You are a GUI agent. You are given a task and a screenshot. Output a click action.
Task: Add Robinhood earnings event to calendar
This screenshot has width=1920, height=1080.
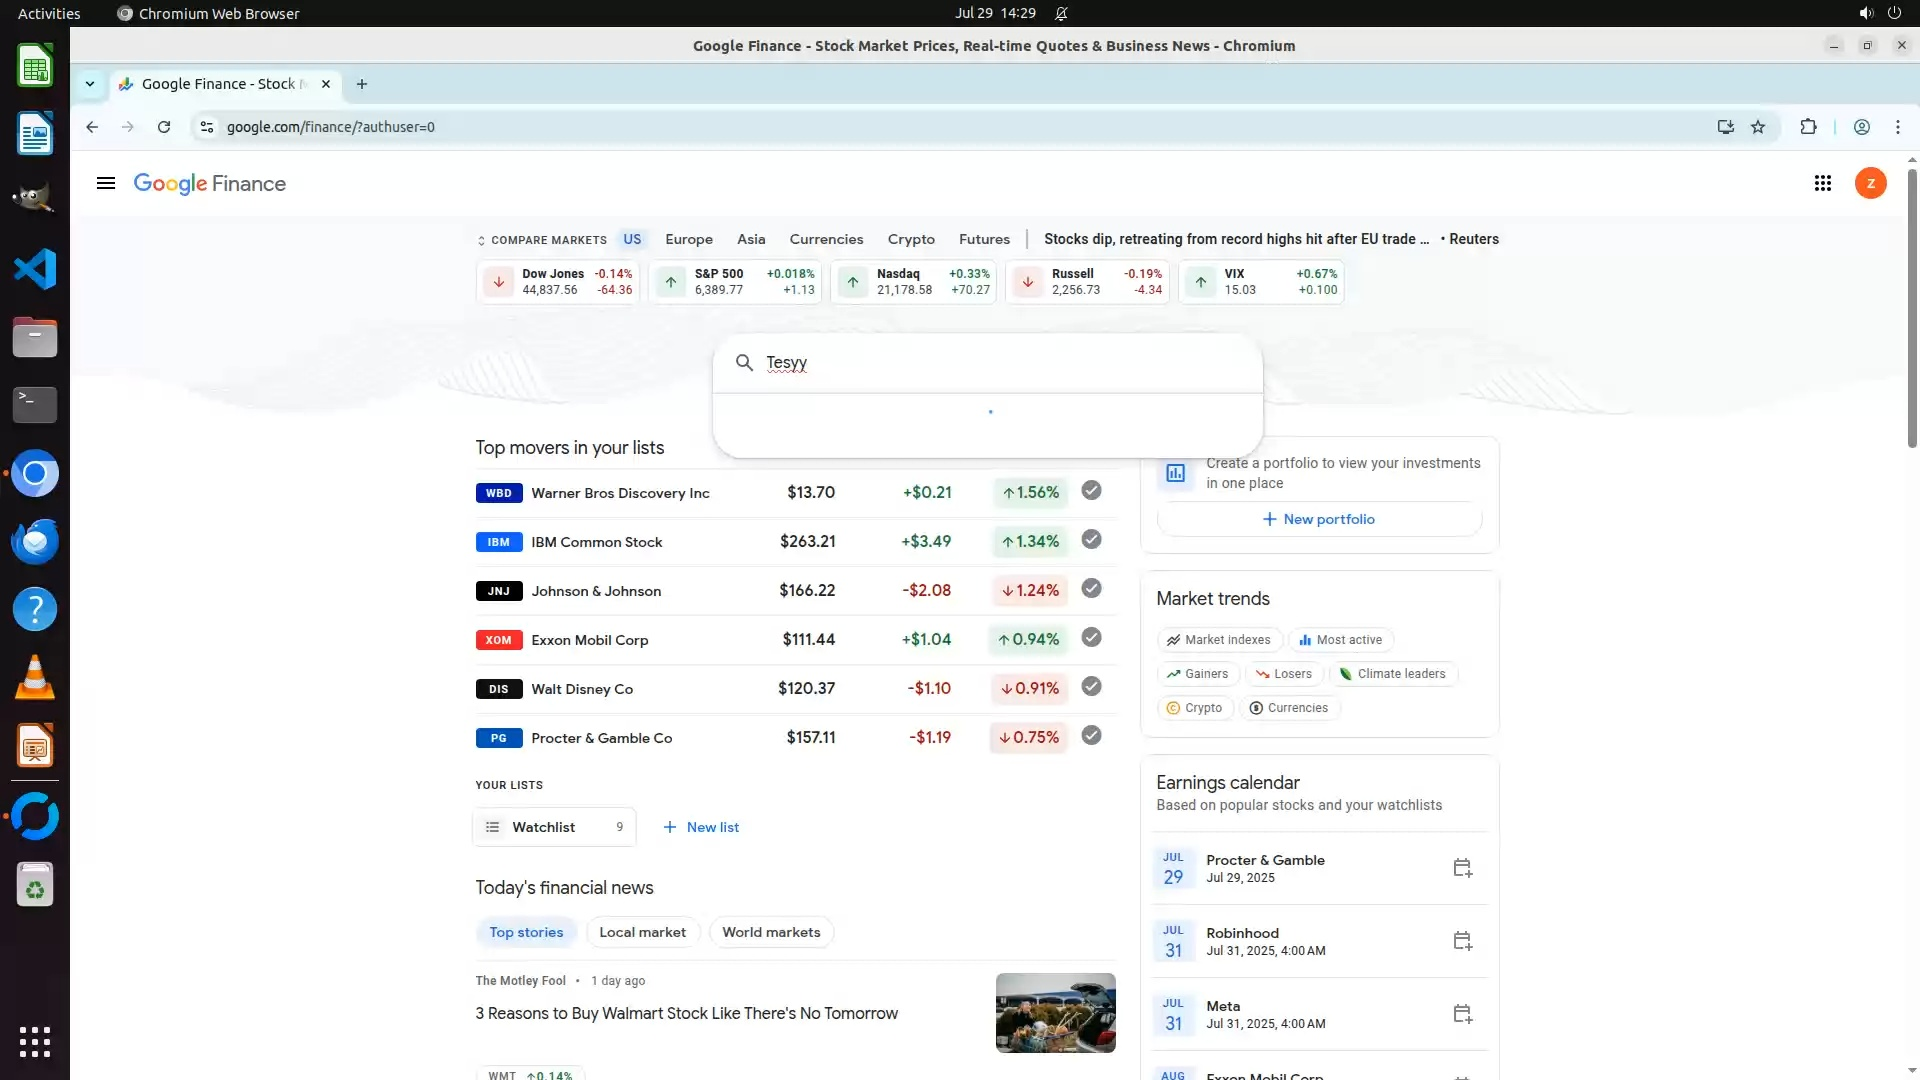point(1462,941)
